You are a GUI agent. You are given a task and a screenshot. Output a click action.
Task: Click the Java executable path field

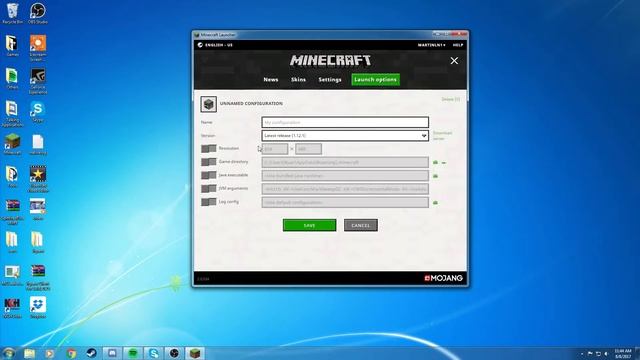pos(345,176)
